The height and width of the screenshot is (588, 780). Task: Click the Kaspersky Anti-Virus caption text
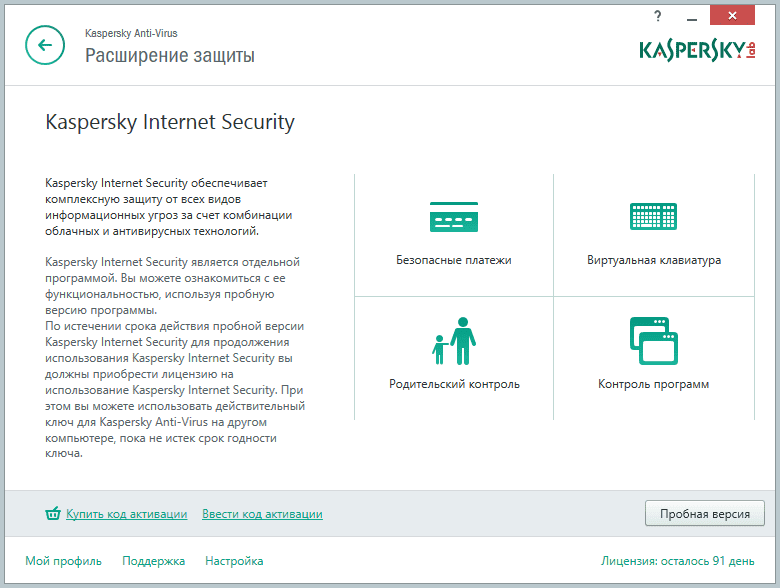click(131, 33)
